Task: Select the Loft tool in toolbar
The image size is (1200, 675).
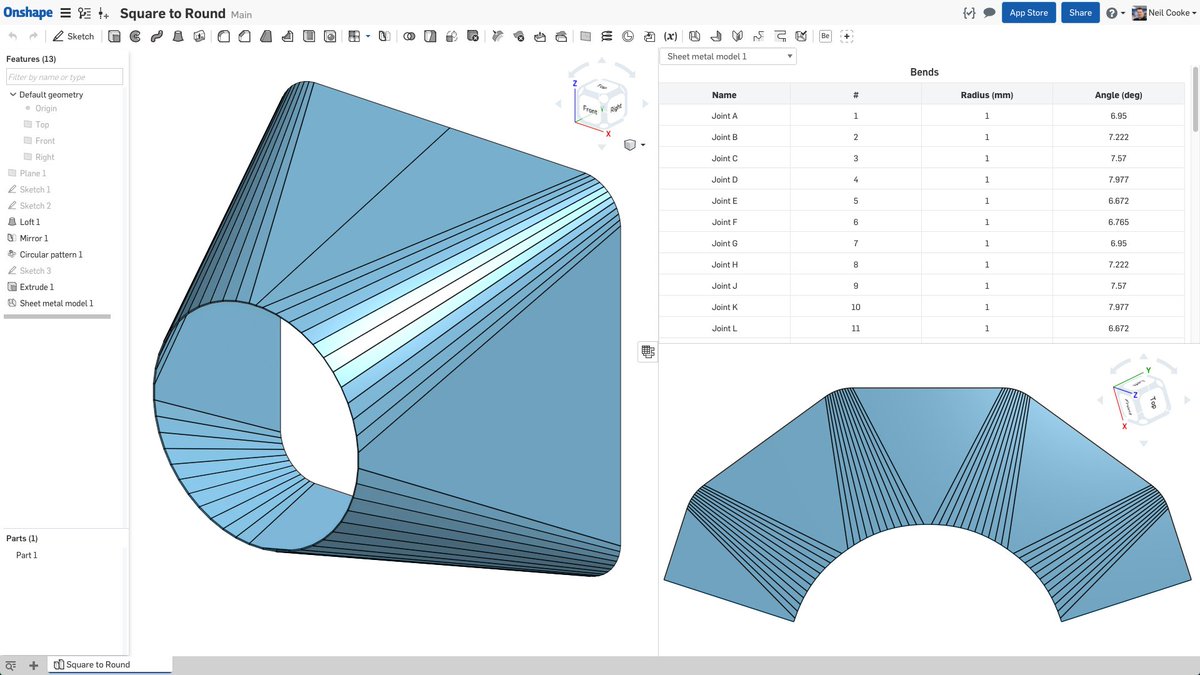Action: [x=177, y=36]
